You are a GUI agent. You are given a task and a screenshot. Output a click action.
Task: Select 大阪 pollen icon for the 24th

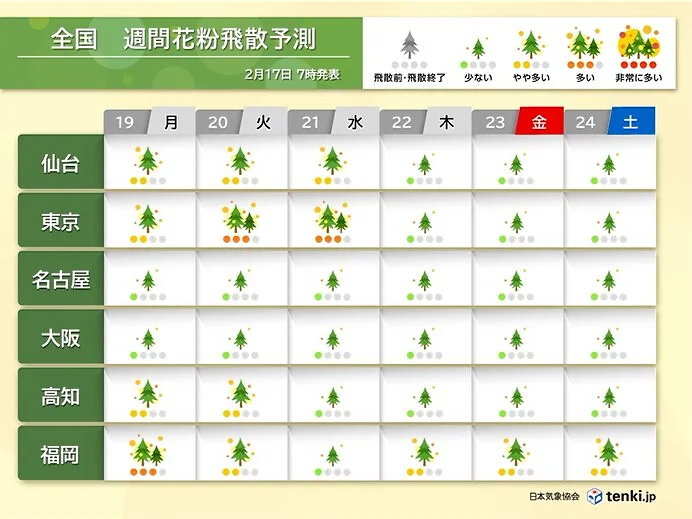click(609, 339)
